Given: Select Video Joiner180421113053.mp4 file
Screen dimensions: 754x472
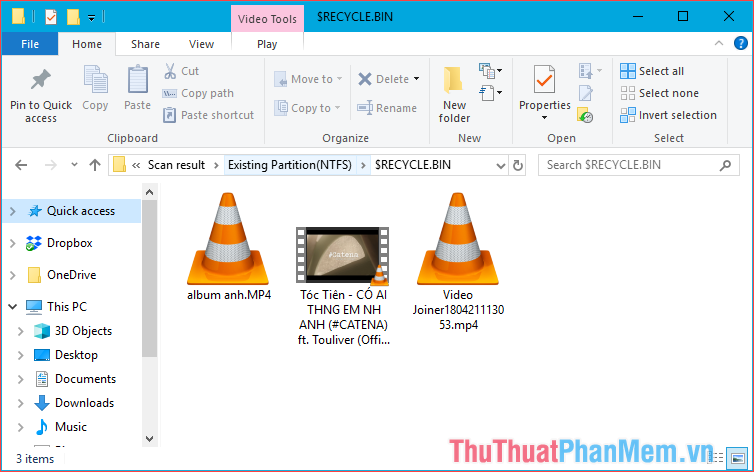Looking at the screenshot, I should point(458,261).
